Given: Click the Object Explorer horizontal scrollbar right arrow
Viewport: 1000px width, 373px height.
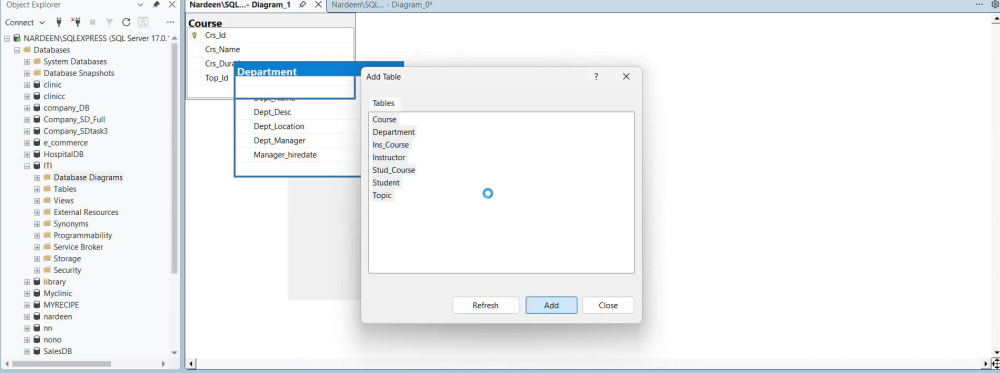Looking at the screenshot, I should pos(163,363).
